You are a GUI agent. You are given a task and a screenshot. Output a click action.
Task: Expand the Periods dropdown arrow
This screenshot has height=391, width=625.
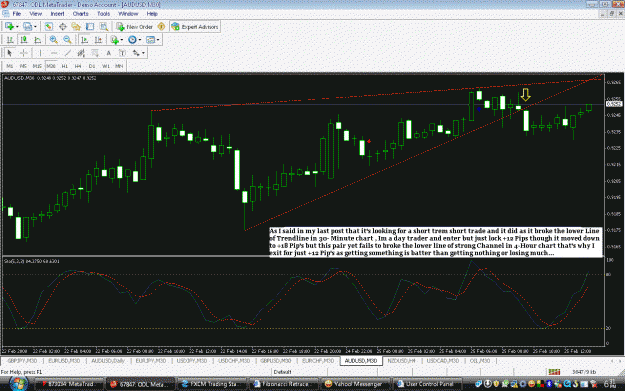[x=140, y=40]
